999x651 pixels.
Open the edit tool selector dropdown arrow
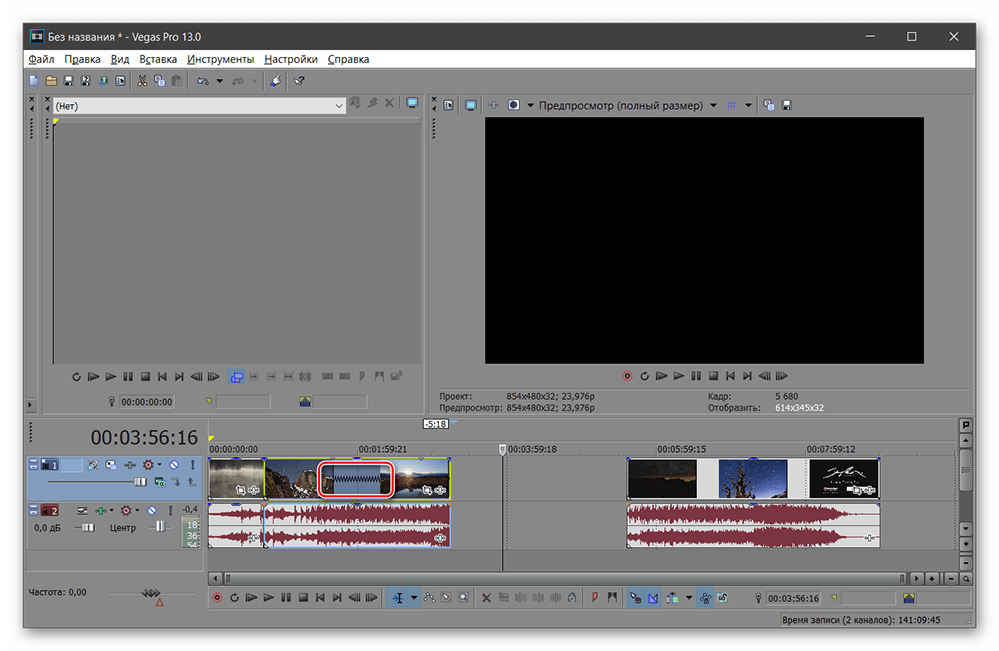pyautogui.click(x=414, y=597)
